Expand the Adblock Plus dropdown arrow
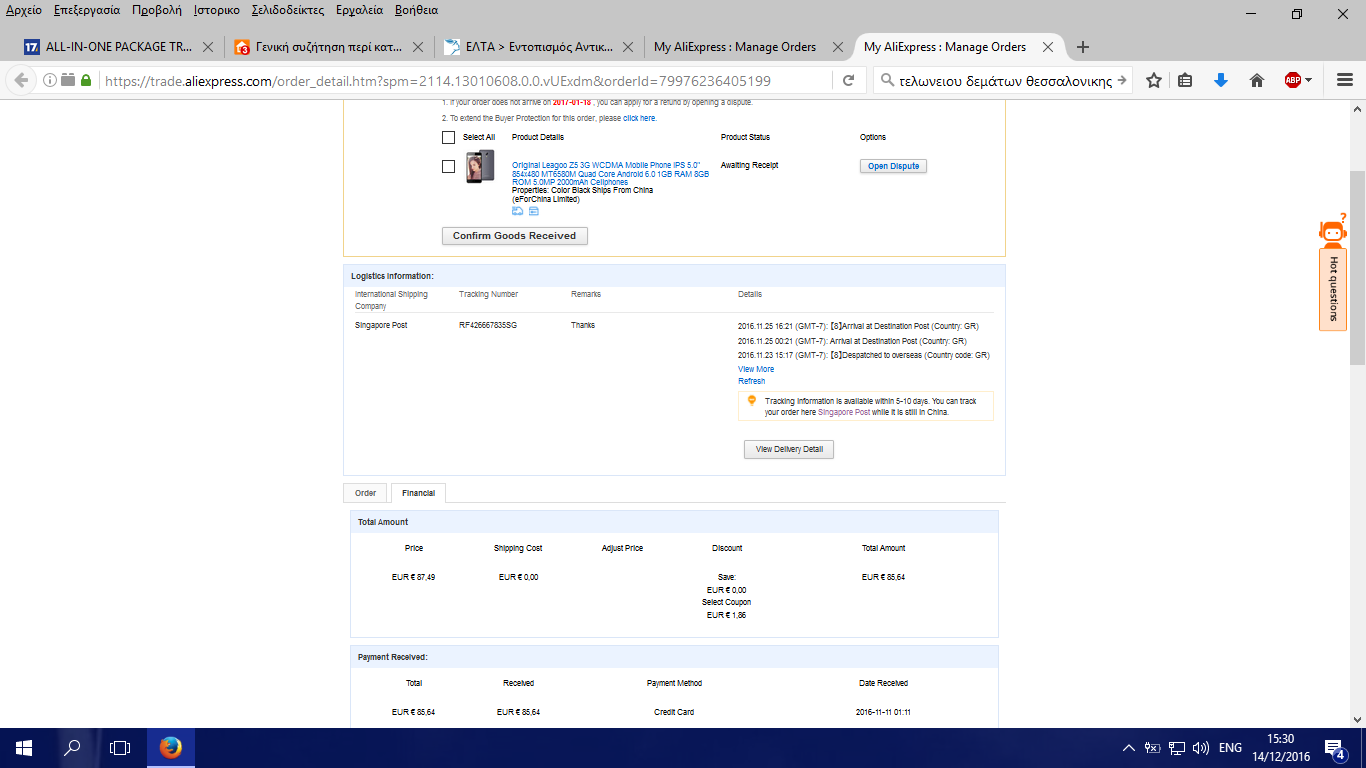 click(1308, 81)
